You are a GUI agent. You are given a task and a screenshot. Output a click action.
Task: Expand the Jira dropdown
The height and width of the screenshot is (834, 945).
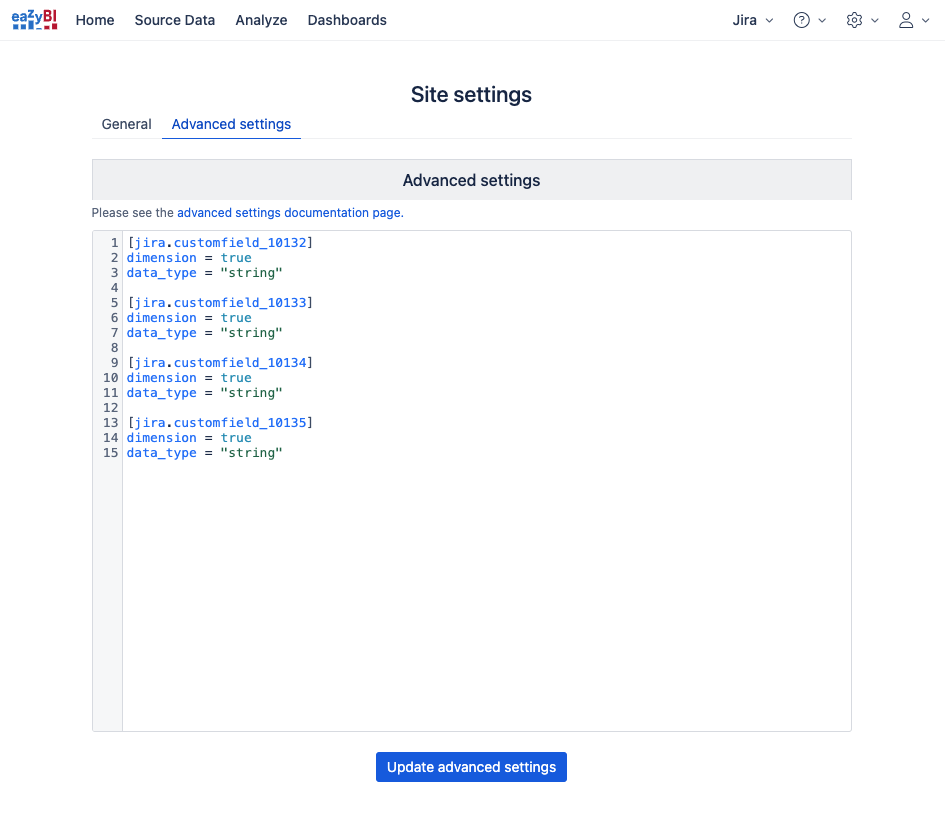[x=753, y=20]
